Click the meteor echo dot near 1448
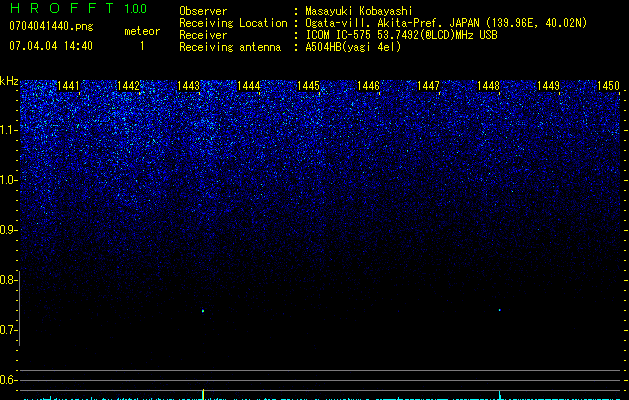This screenshot has width=629, height=400. 499,310
